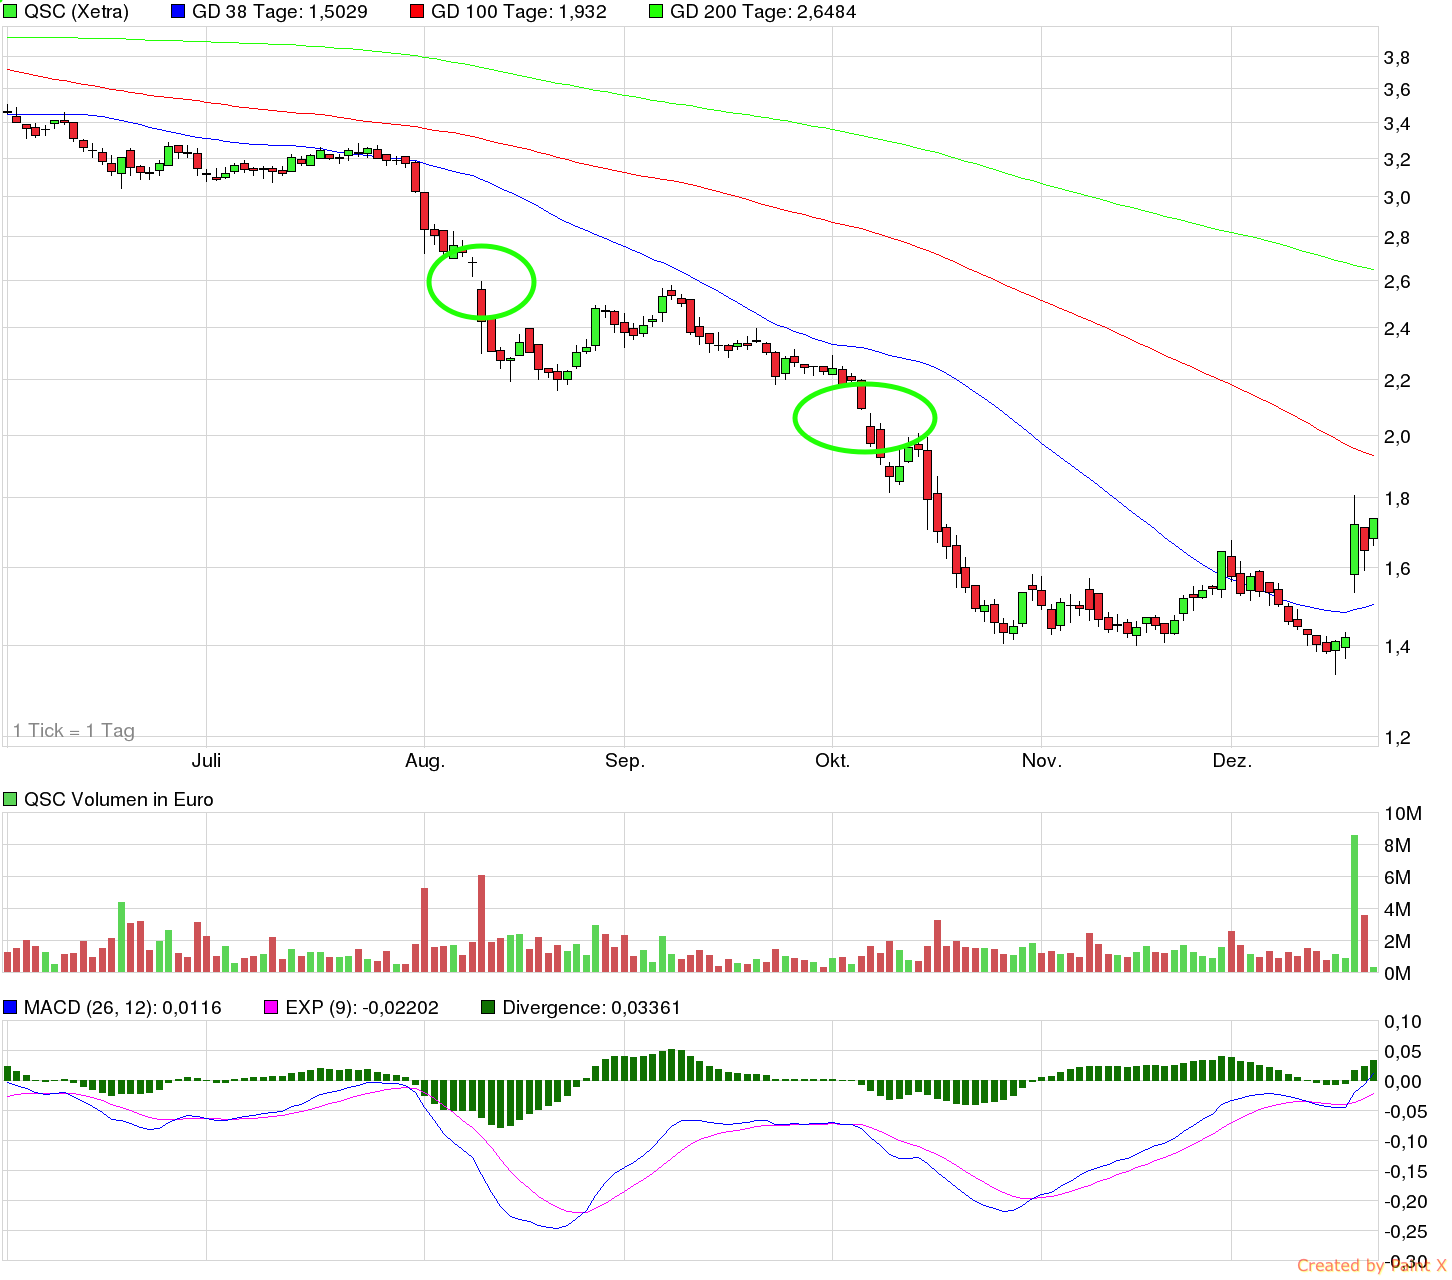Click the green QSC Volumen legend swatch

11,799
